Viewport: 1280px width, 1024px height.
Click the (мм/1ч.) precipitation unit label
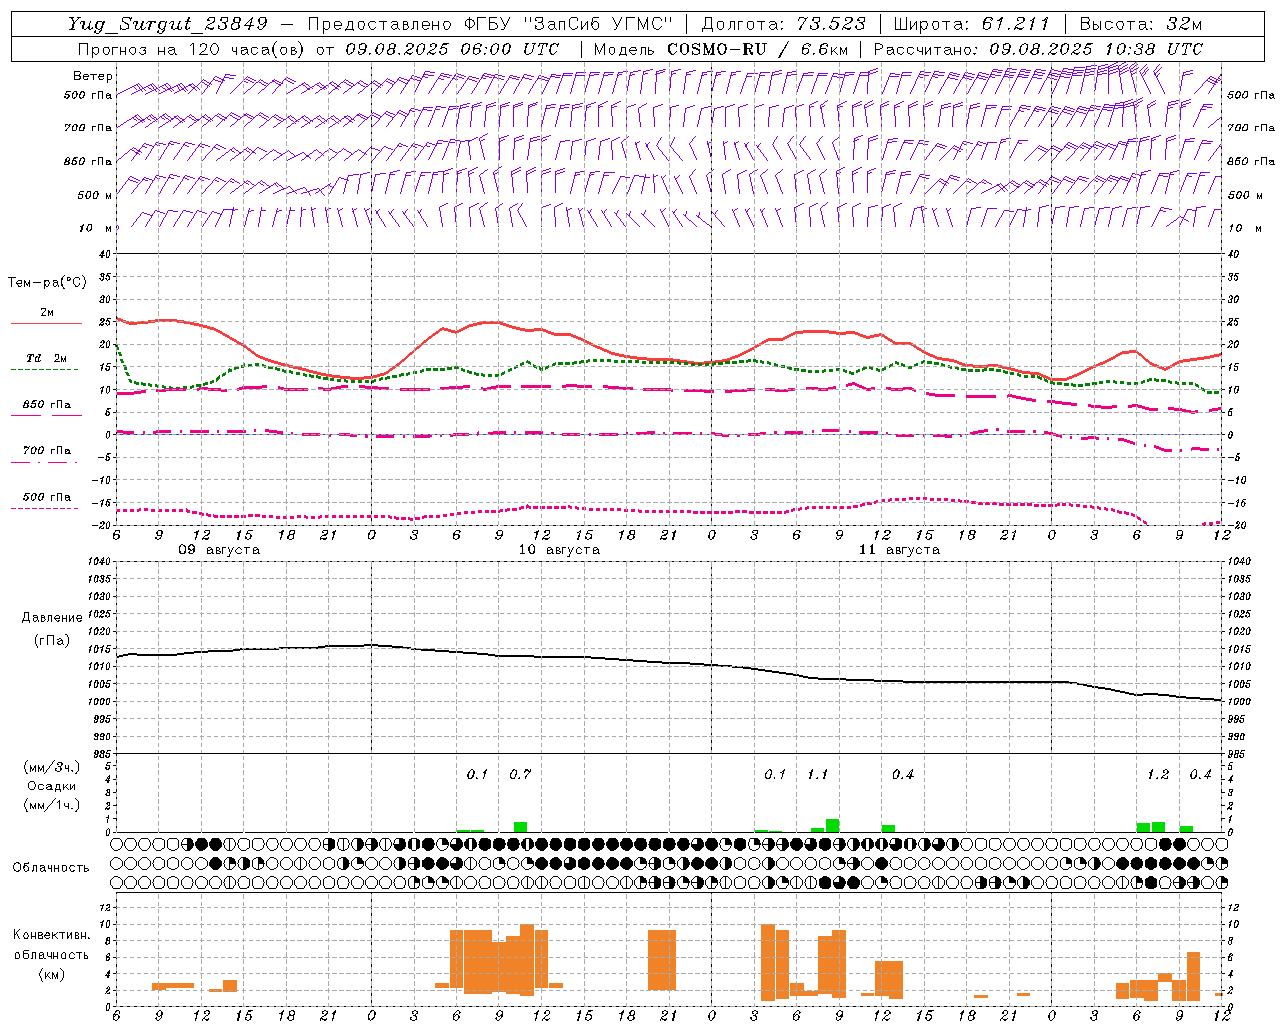tap(51, 805)
